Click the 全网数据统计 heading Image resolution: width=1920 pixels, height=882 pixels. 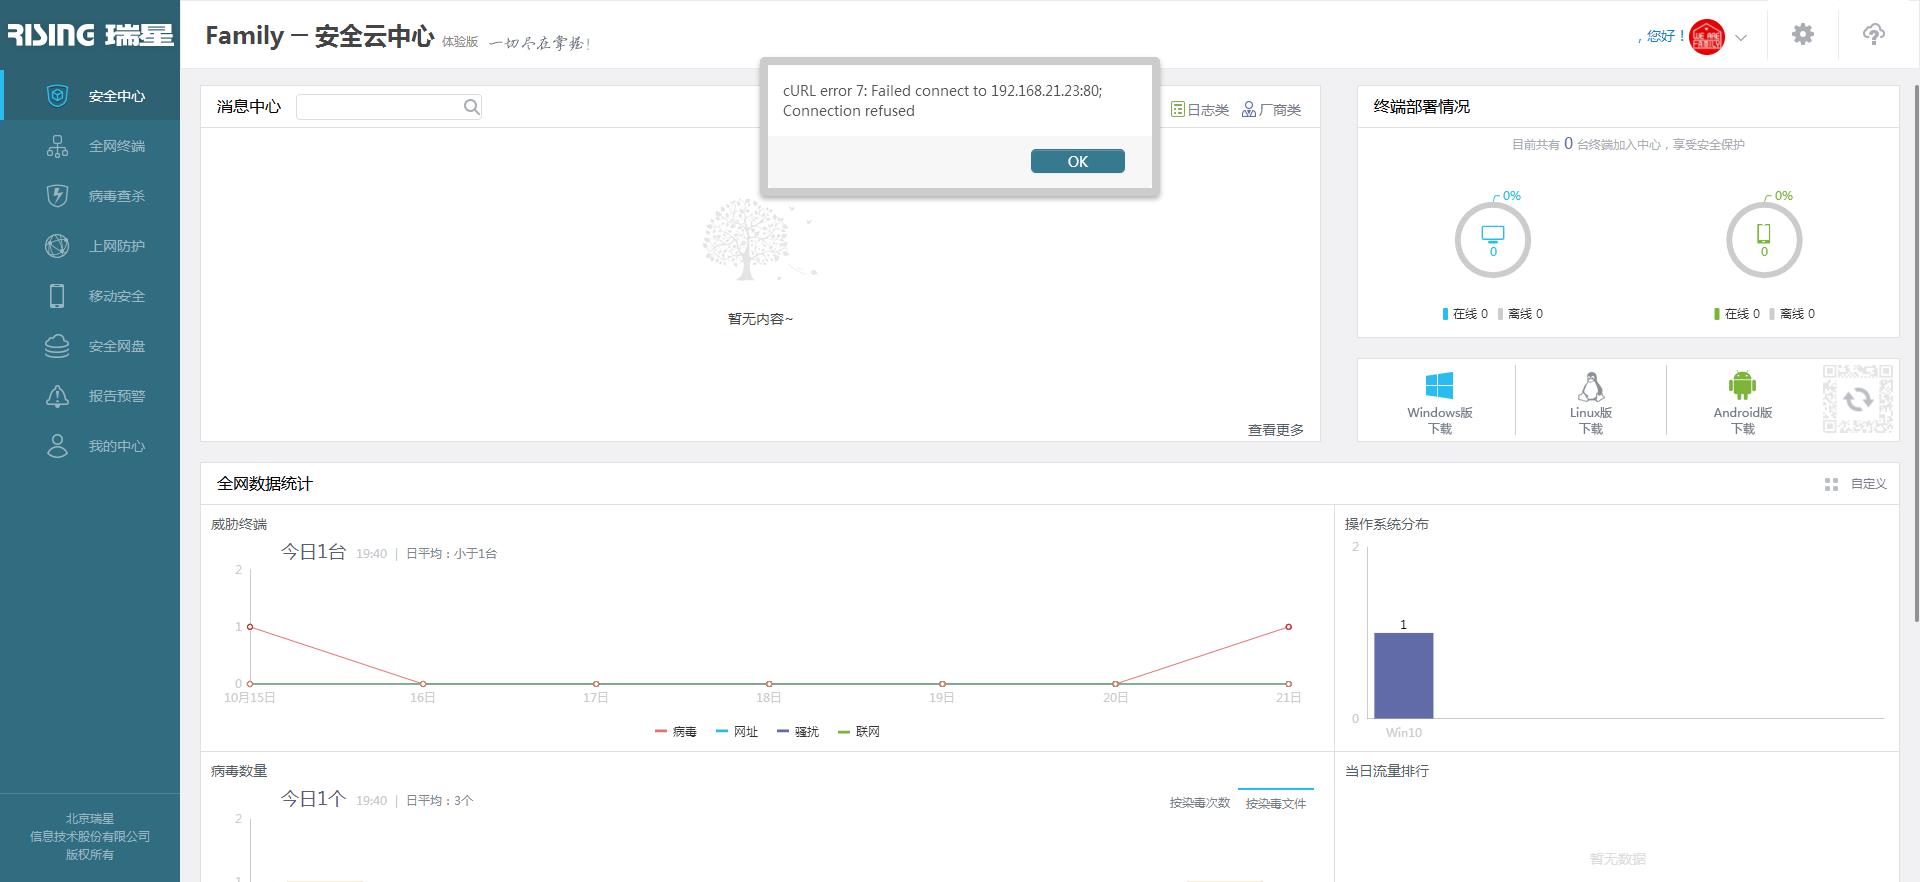point(265,484)
